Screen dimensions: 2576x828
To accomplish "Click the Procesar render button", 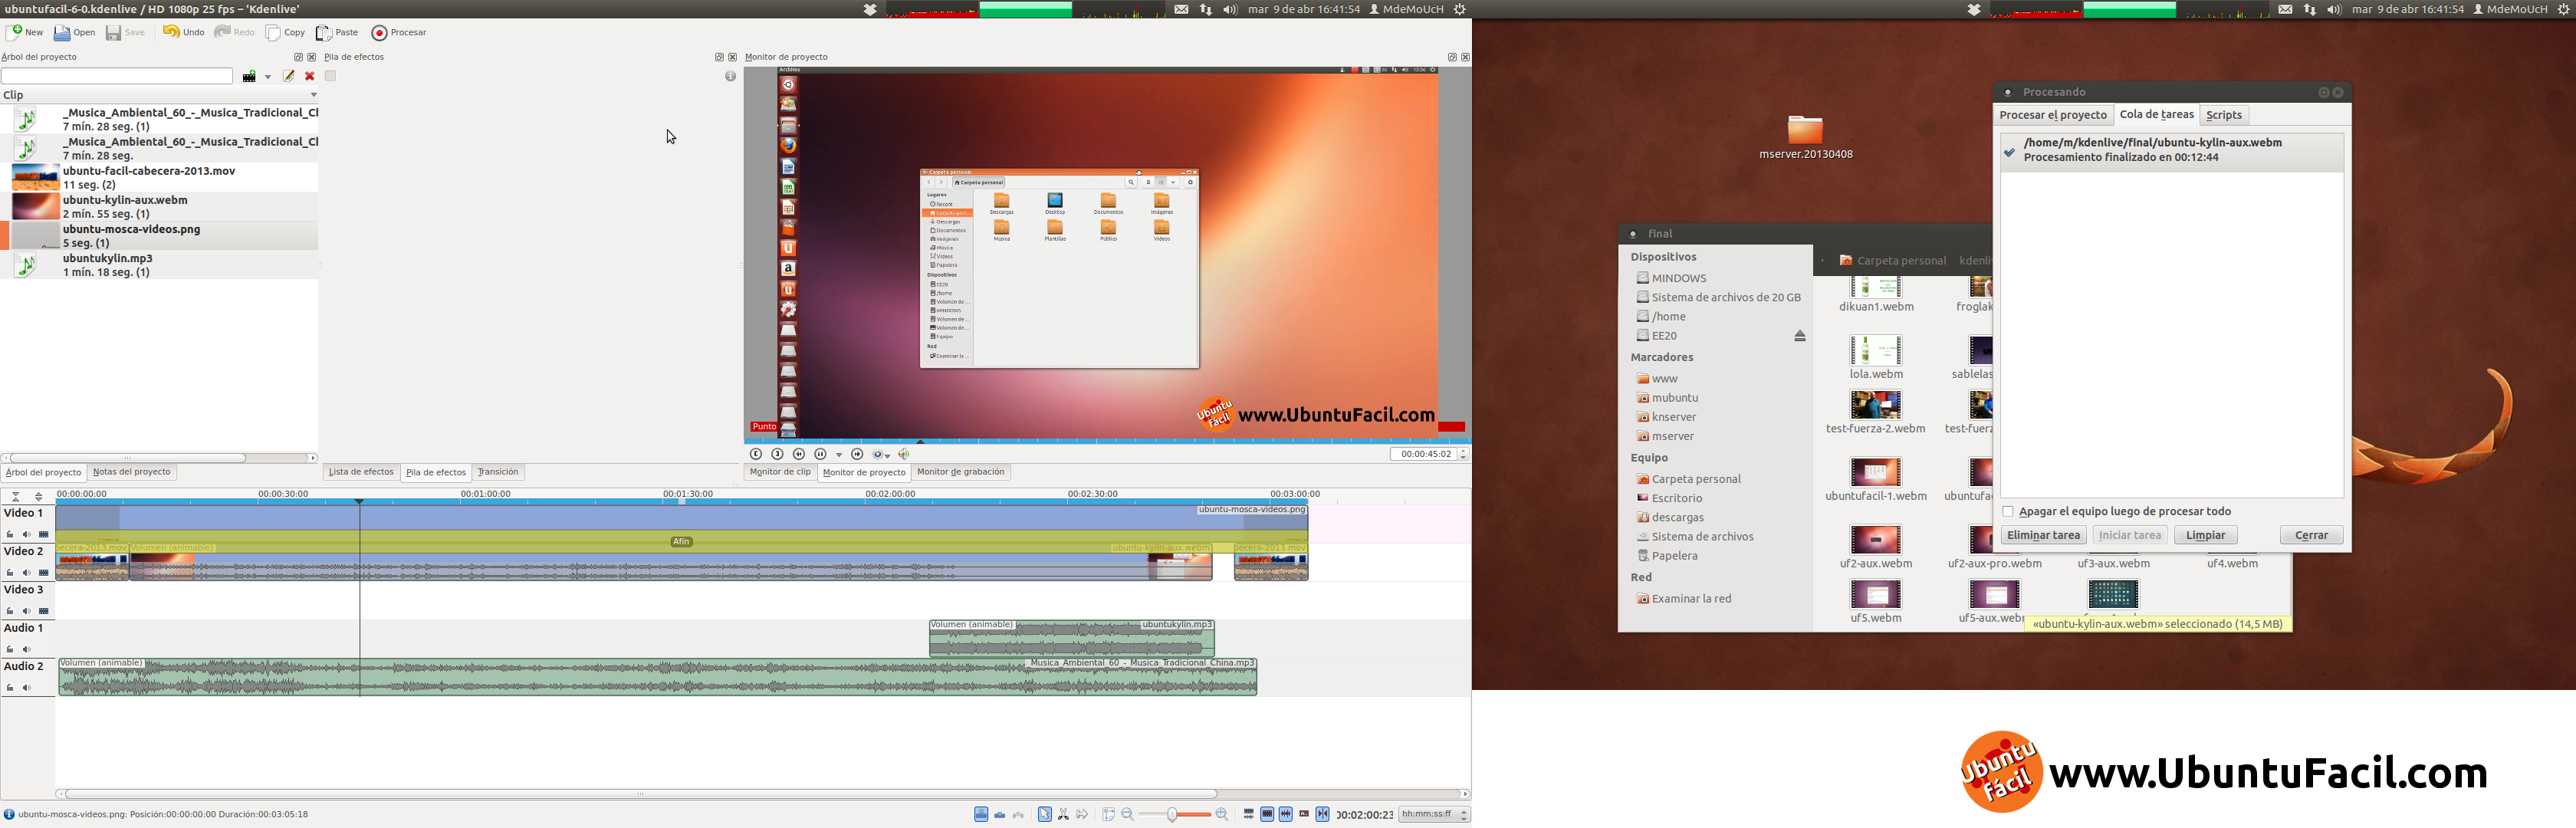I will [399, 32].
